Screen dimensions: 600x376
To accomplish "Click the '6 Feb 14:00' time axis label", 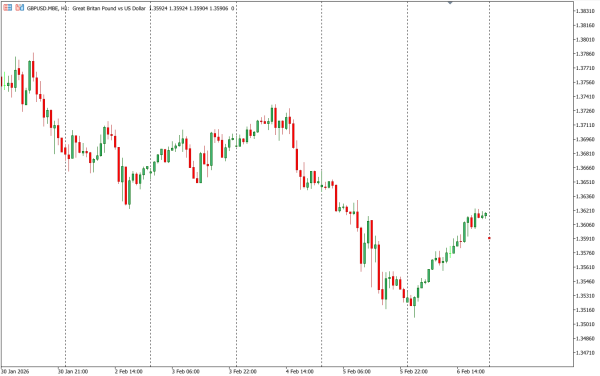I will point(471,371).
